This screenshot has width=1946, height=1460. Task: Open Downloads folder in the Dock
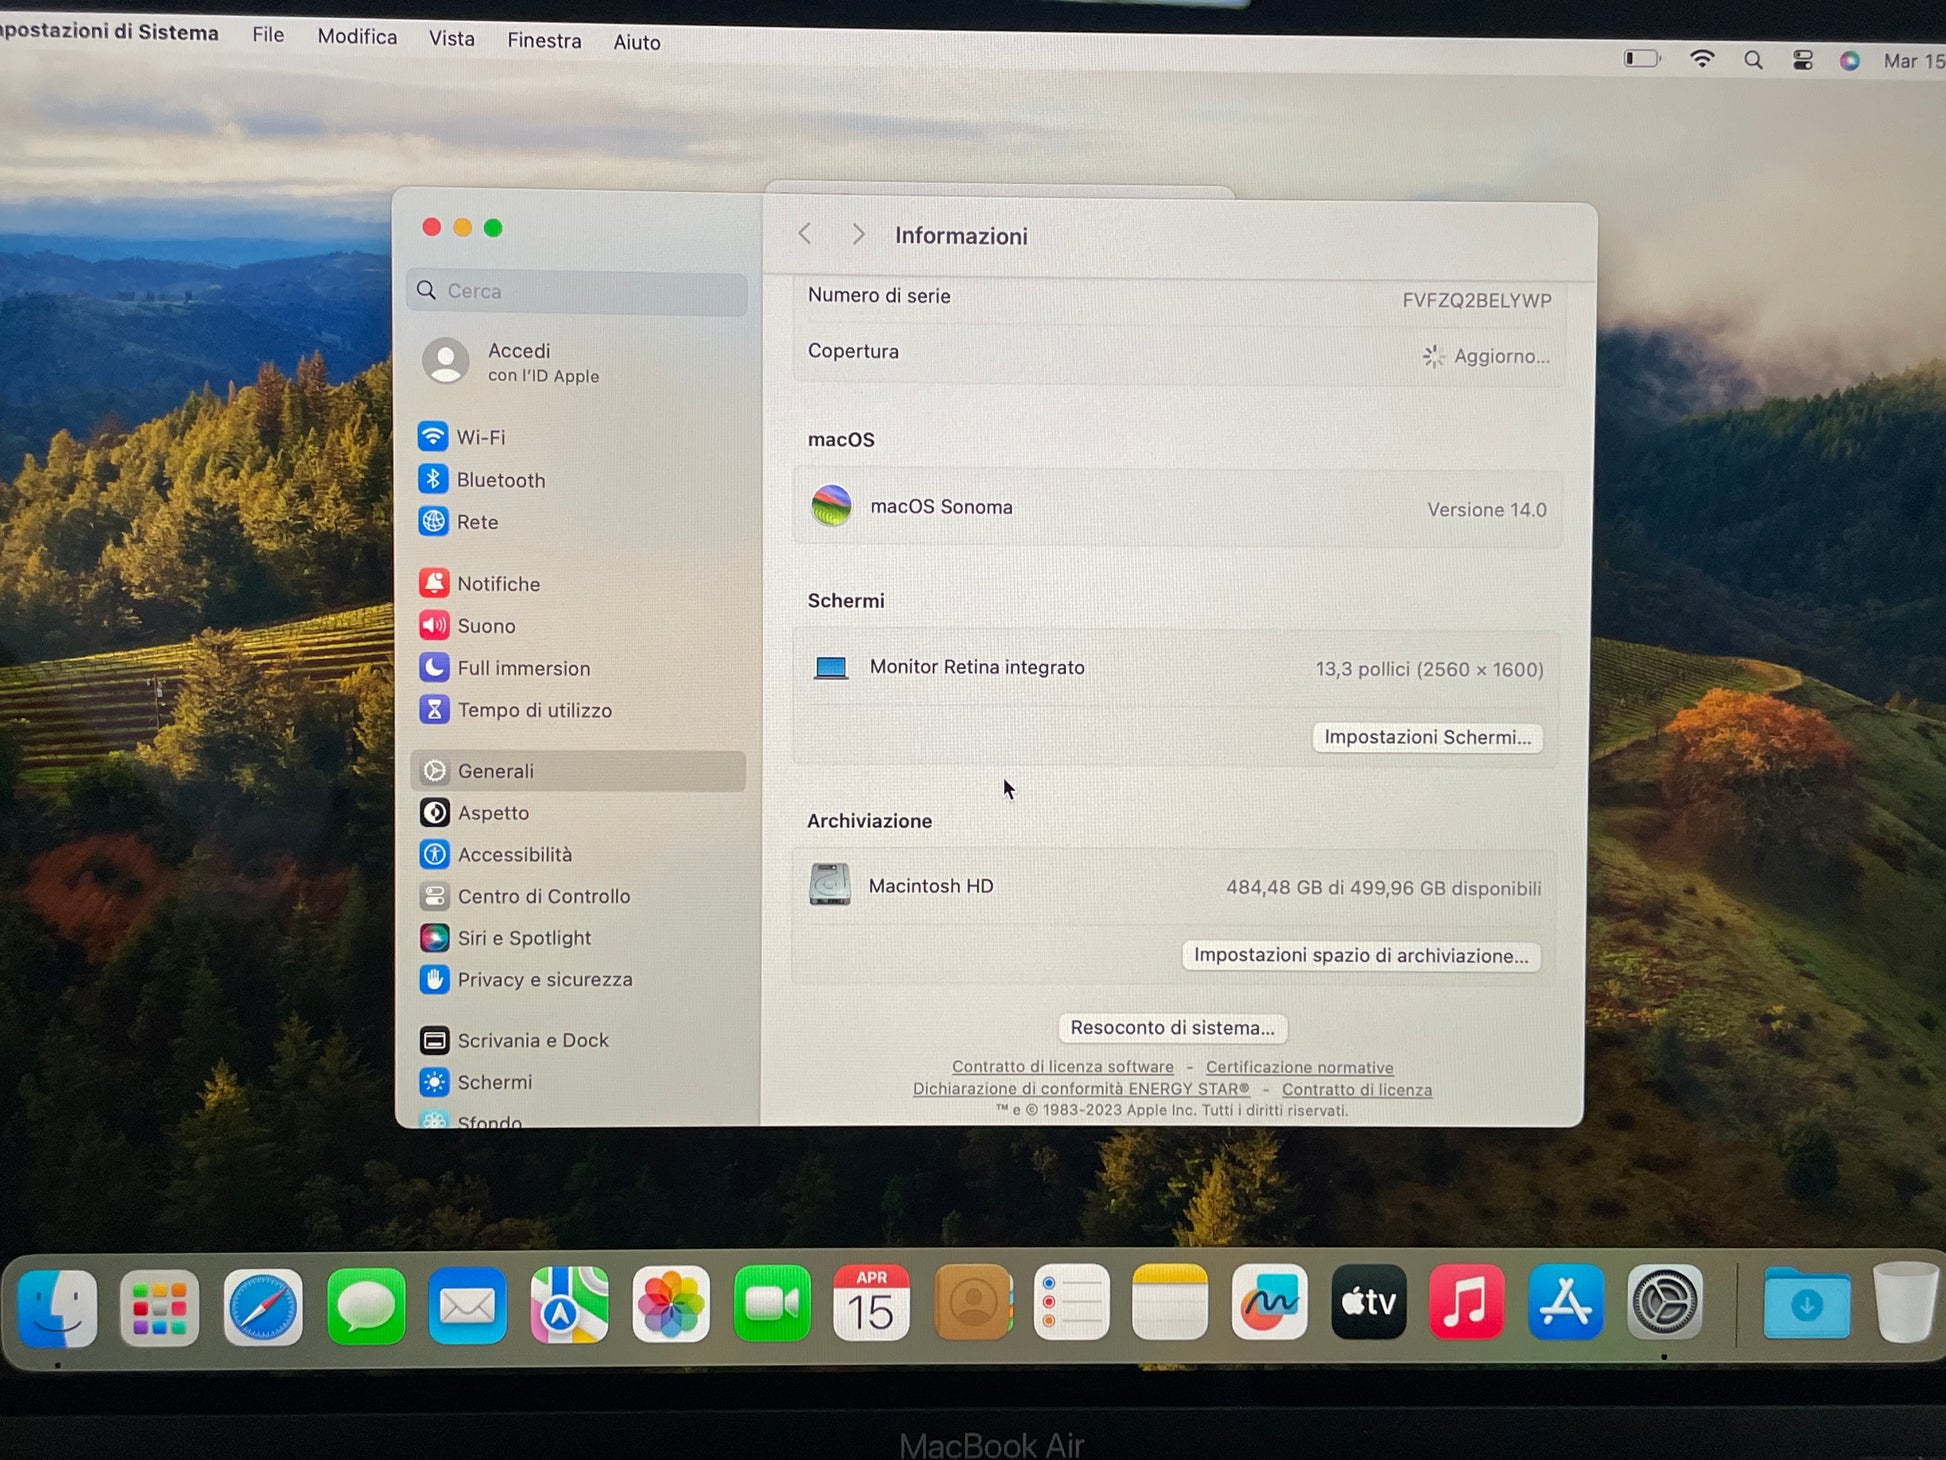(x=1807, y=1303)
